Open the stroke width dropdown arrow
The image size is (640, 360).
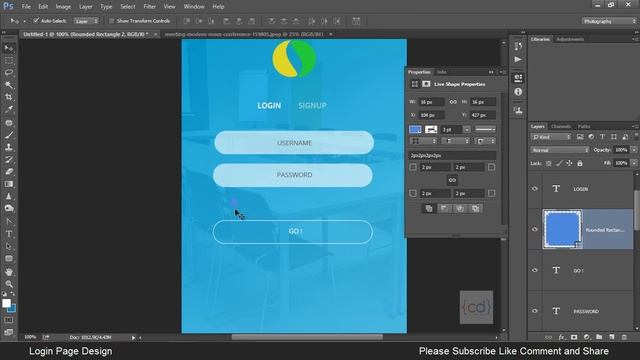tap(467, 129)
